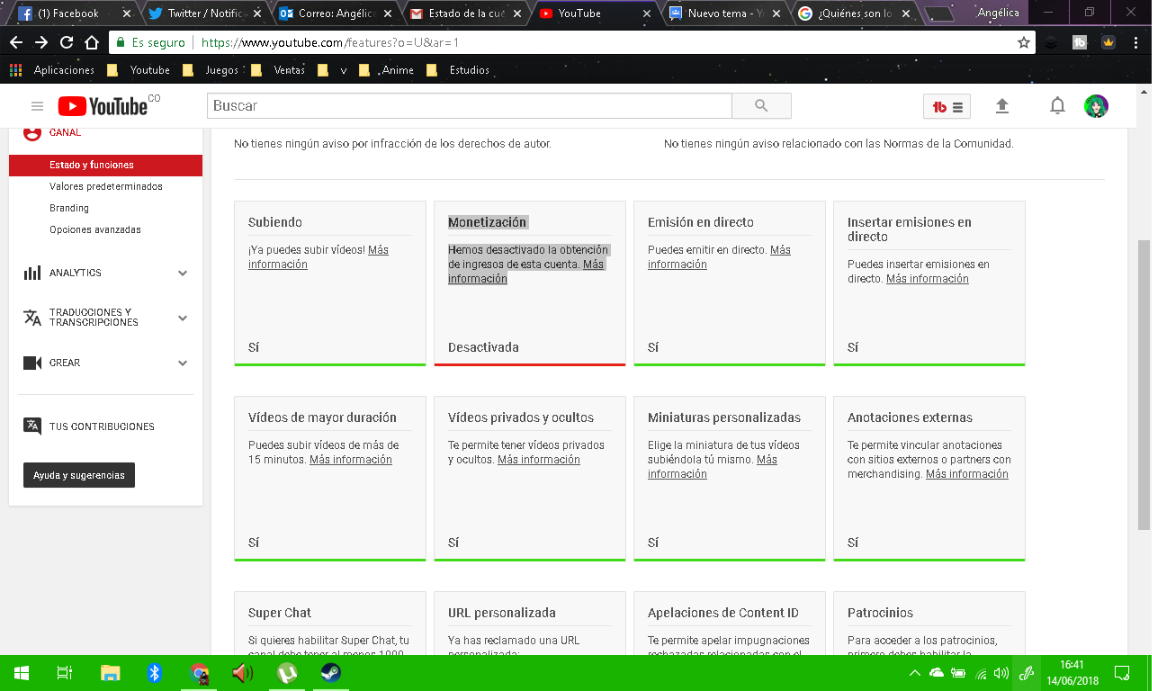Click the Bluetooth taskbar icon

[154, 673]
